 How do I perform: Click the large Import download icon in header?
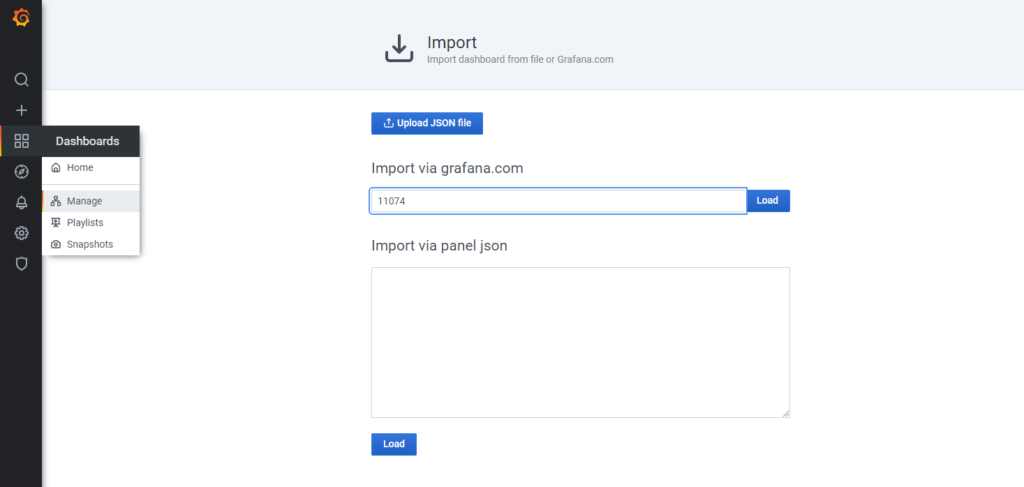click(399, 49)
